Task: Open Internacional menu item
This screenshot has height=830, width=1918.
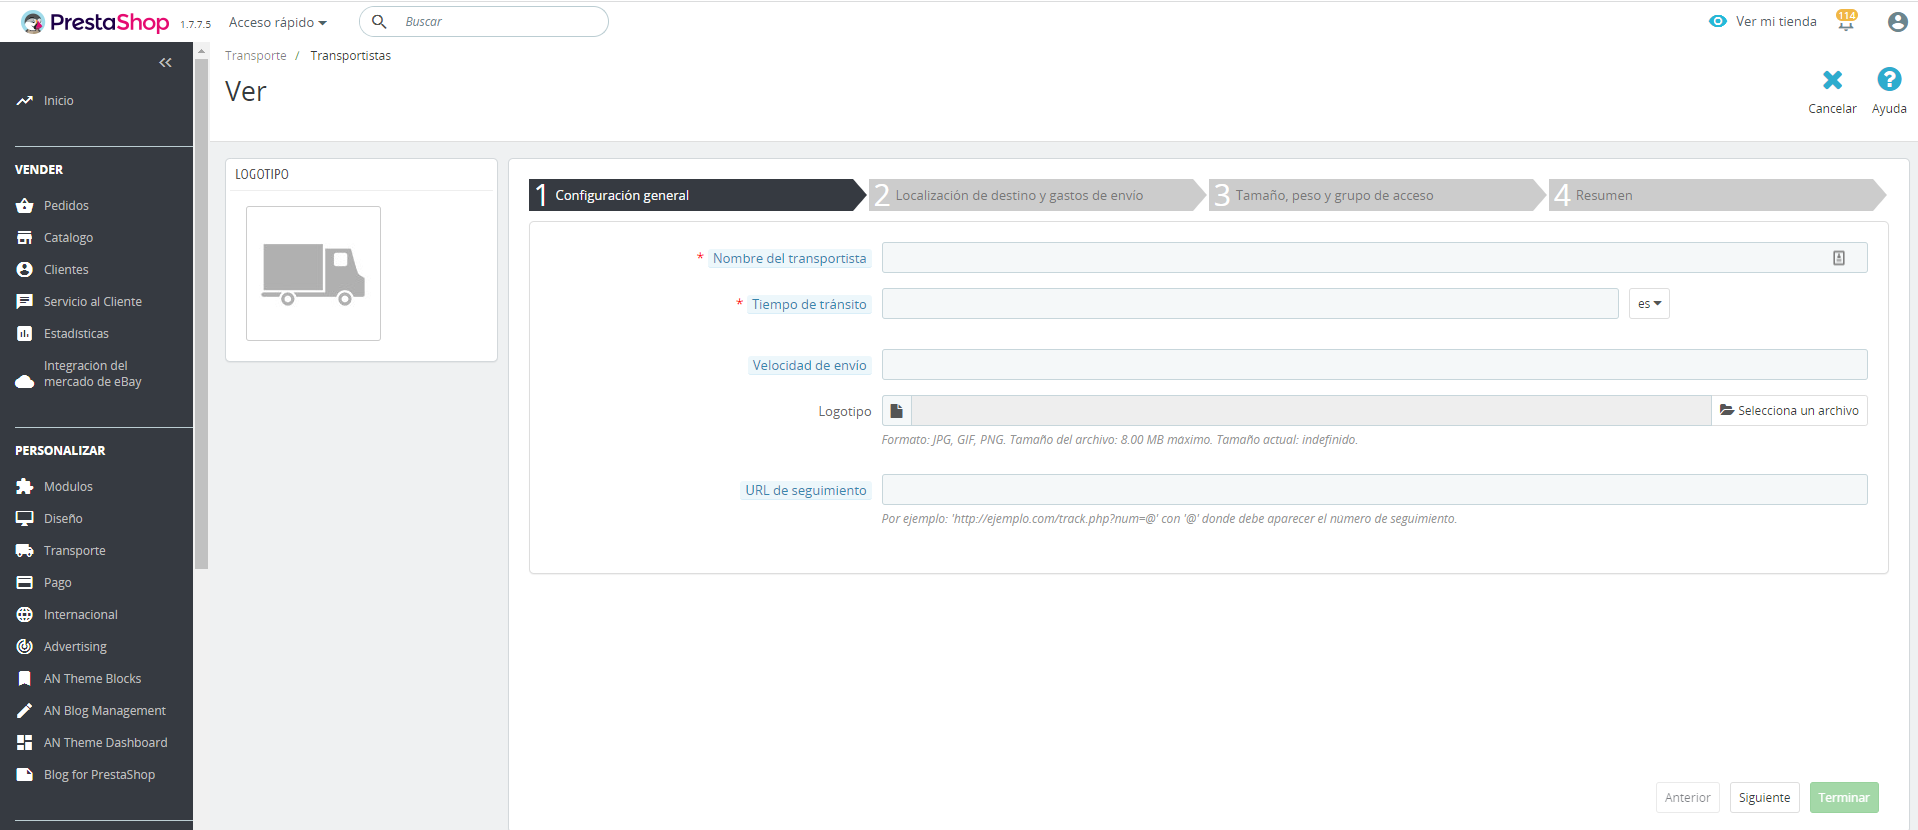Action: point(81,615)
